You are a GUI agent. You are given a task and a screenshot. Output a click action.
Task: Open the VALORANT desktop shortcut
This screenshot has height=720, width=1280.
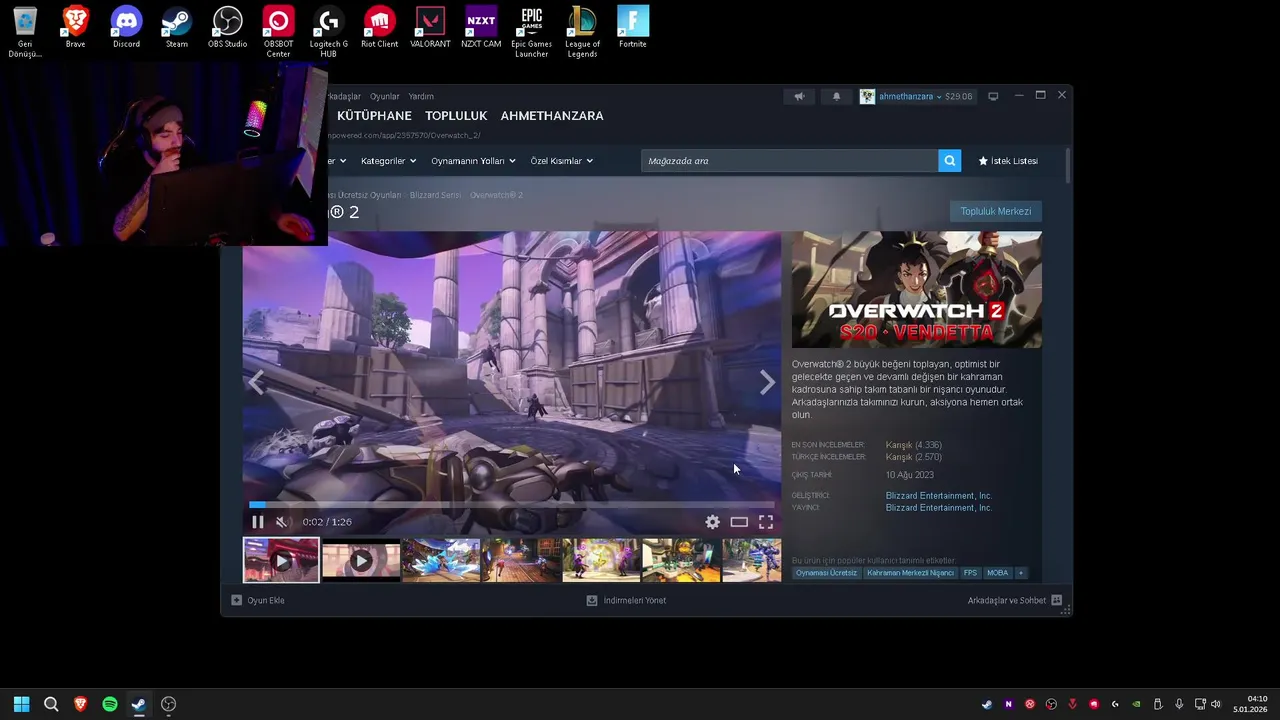click(430, 27)
